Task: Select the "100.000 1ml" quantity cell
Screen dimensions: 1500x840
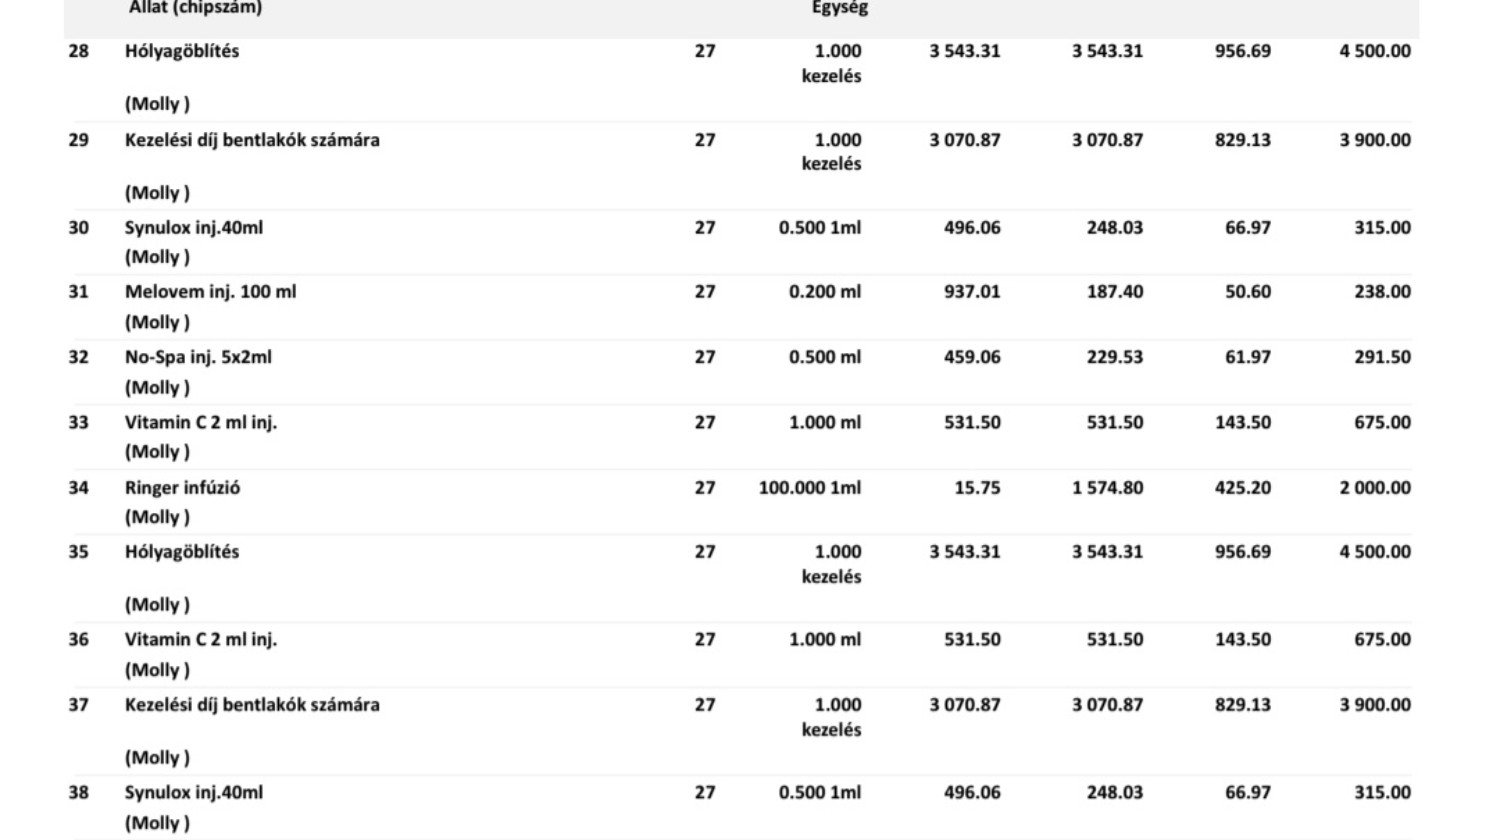Action: (809, 488)
